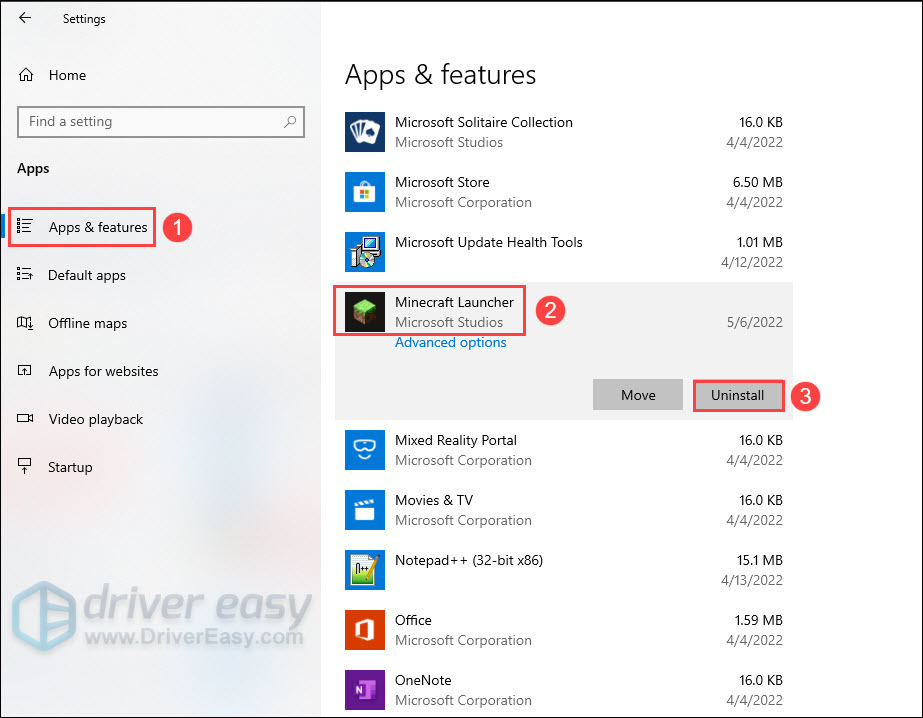
Task: Click the 5/6/2022 install date
Action: (755, 323)
